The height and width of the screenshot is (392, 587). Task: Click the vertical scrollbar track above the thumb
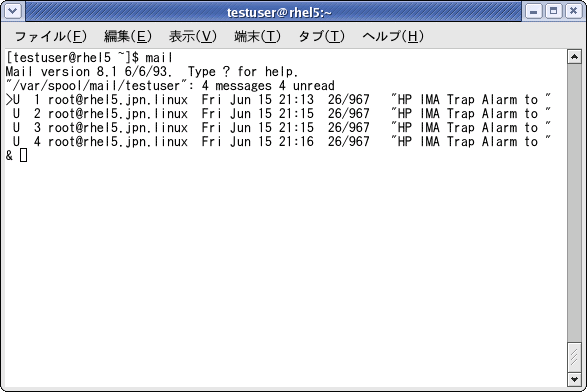coord(574,202)
